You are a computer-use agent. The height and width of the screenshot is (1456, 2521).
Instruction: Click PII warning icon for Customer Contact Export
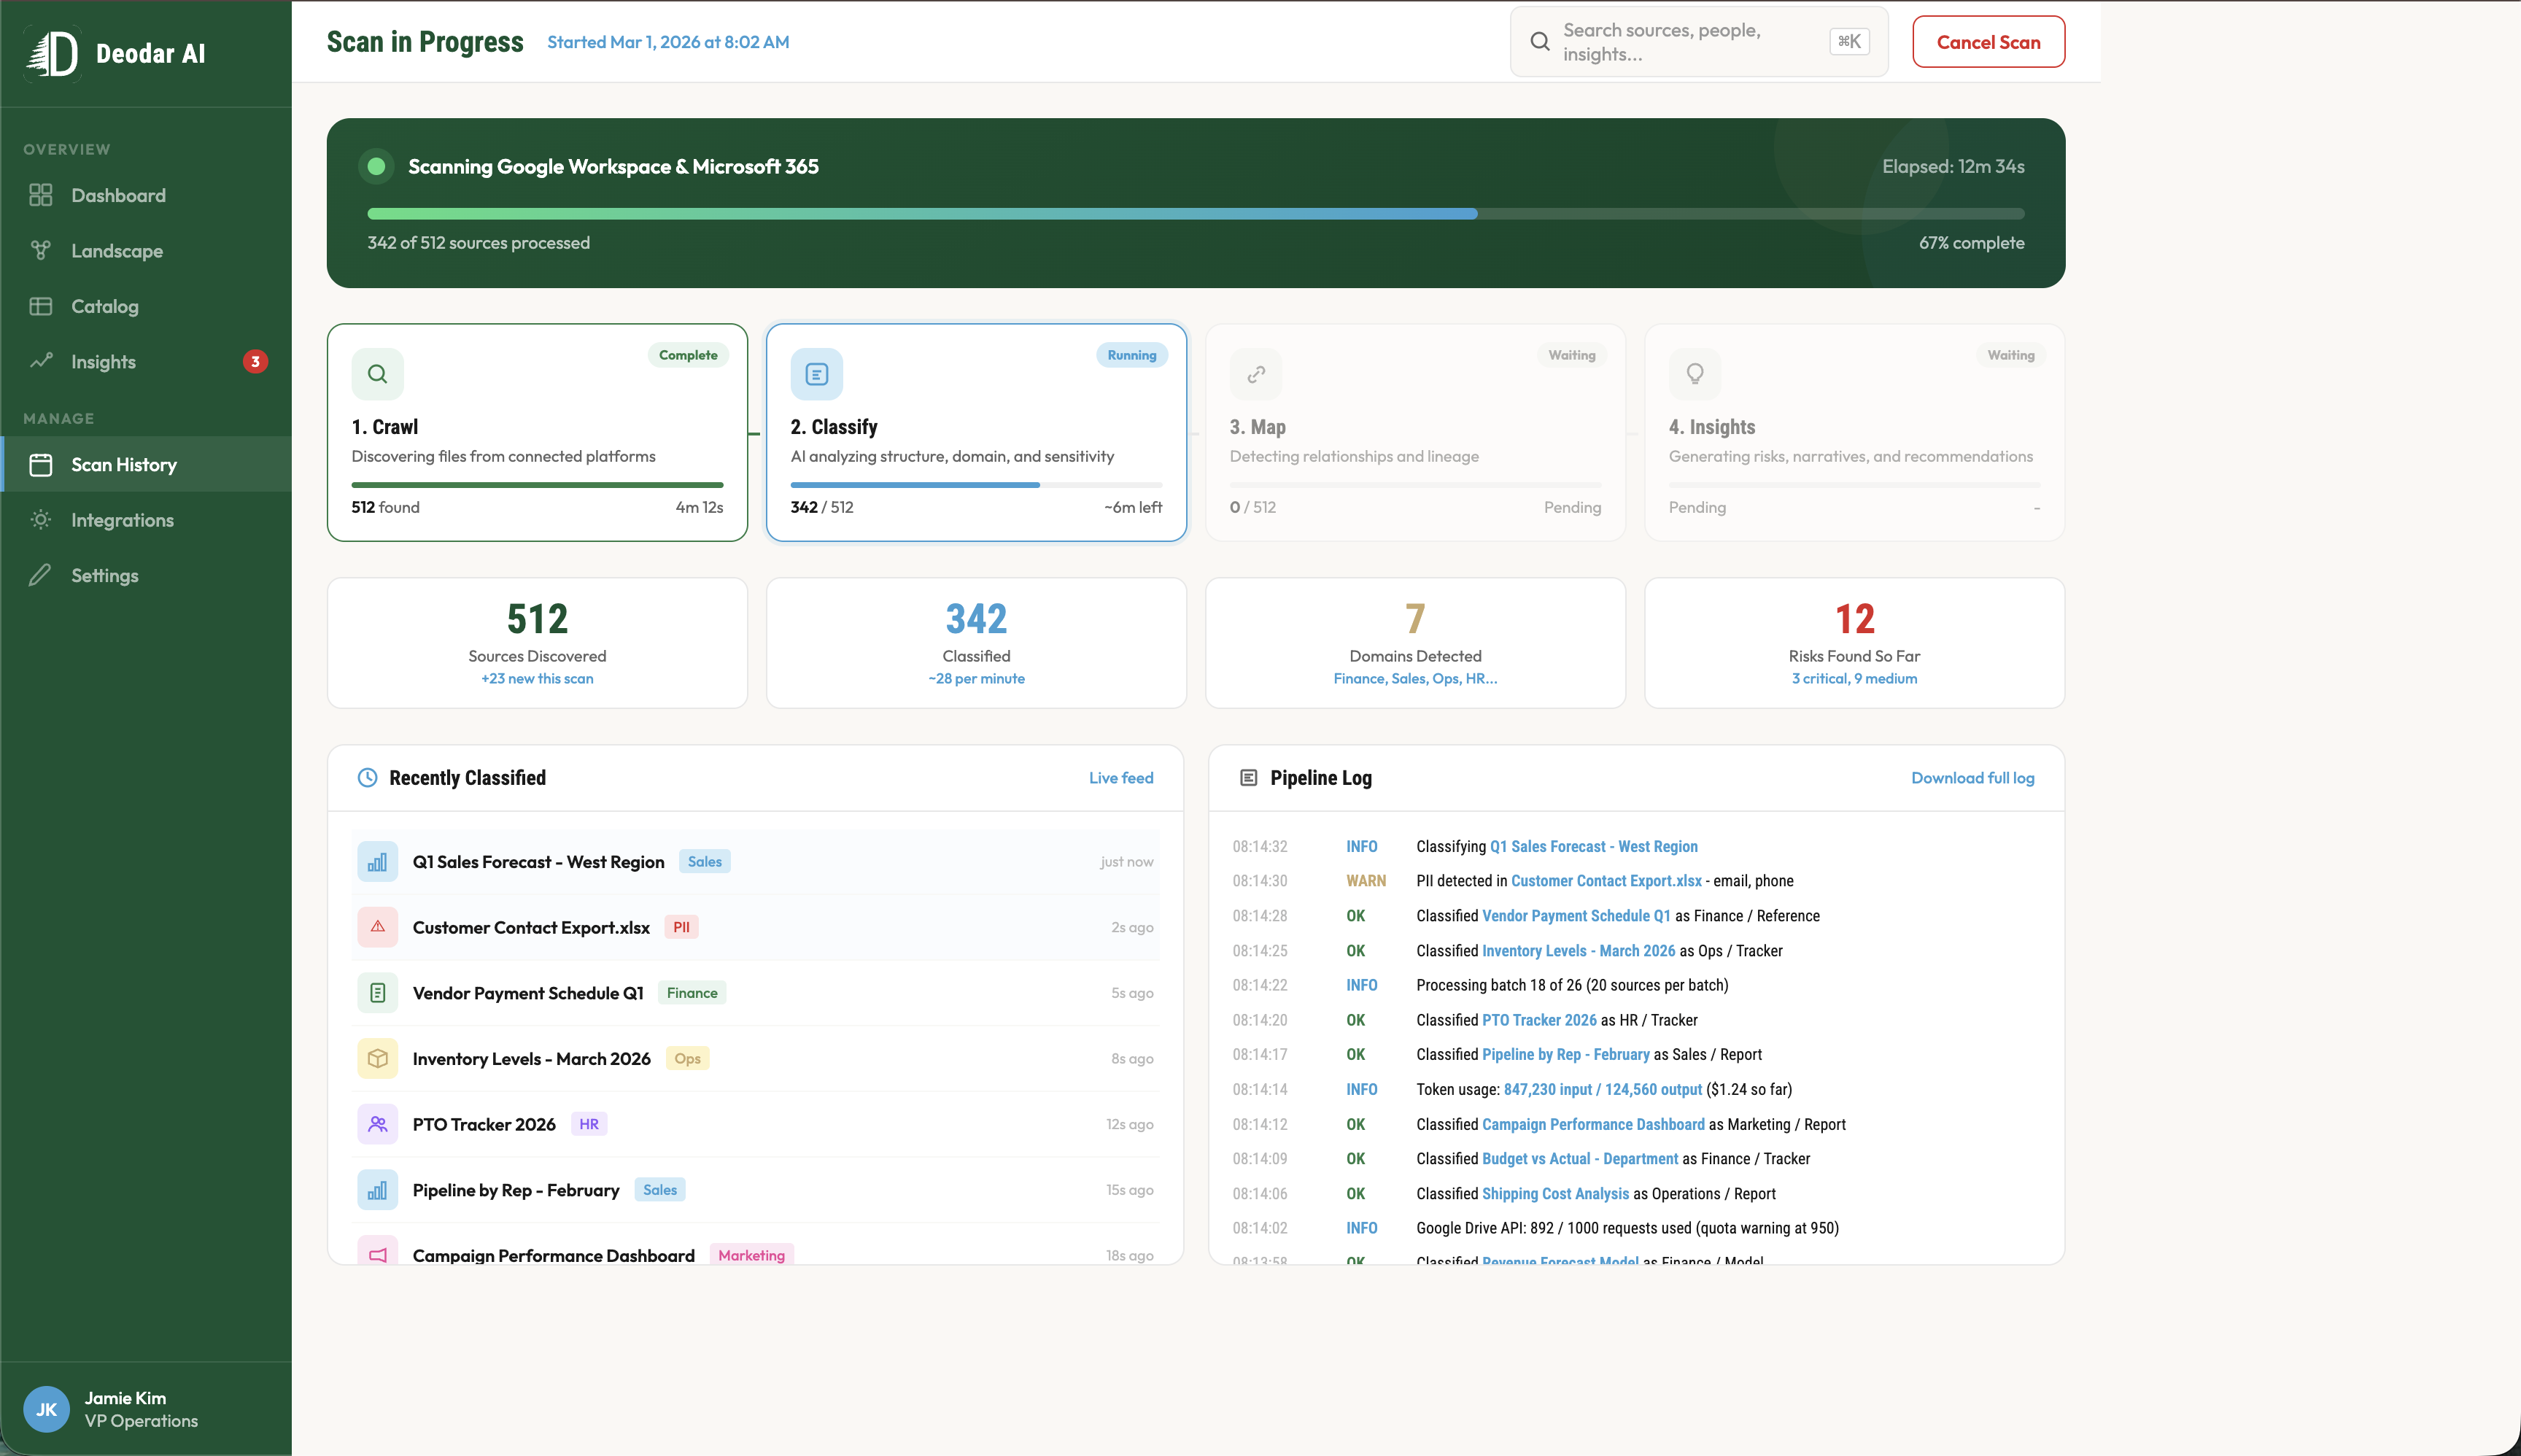377,927
